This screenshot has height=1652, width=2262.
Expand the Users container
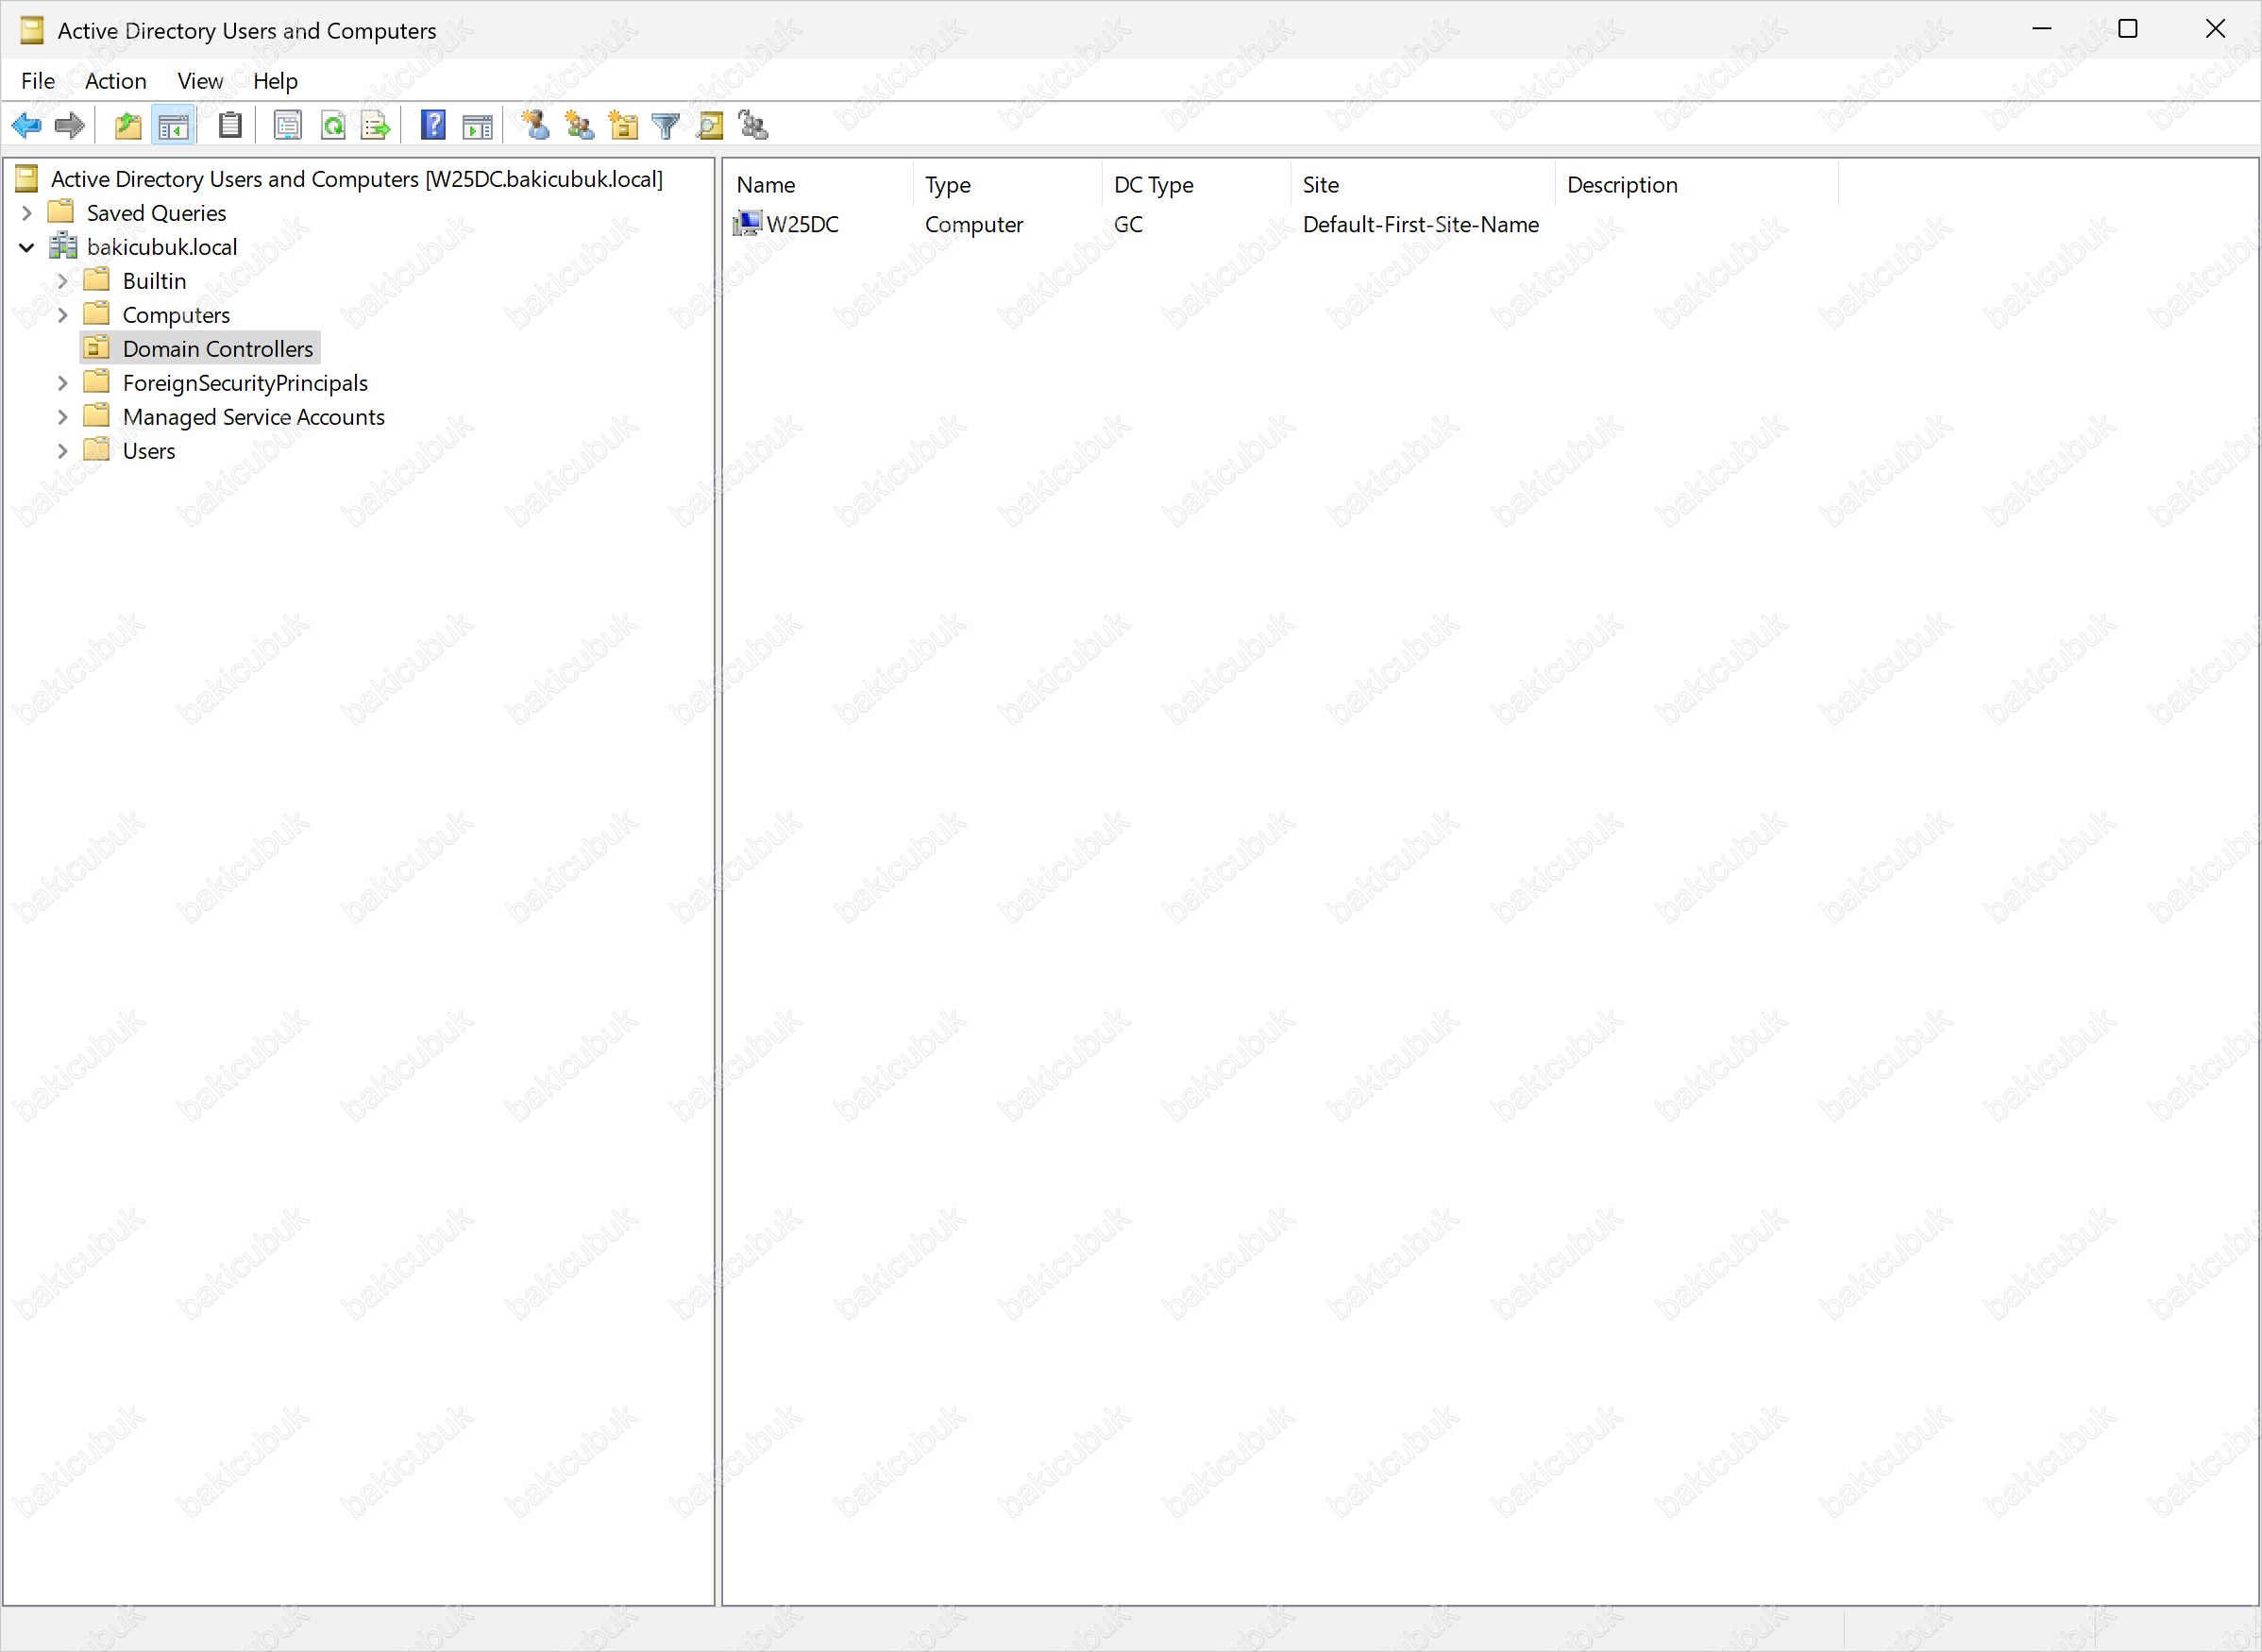(62, 451)
